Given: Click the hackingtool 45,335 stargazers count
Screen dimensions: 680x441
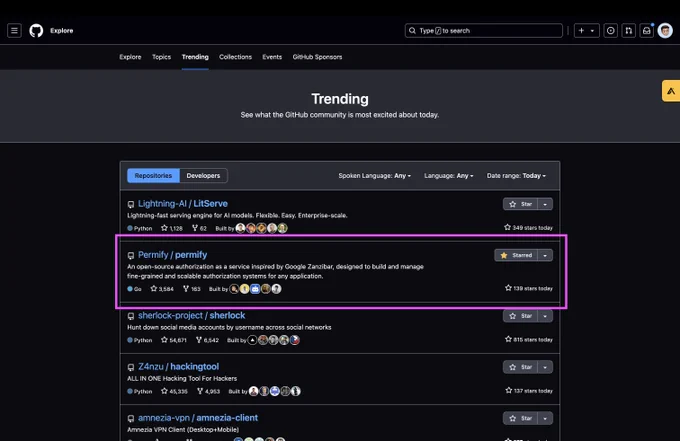Looking at the screenshot, I should [x=174, y=391].
